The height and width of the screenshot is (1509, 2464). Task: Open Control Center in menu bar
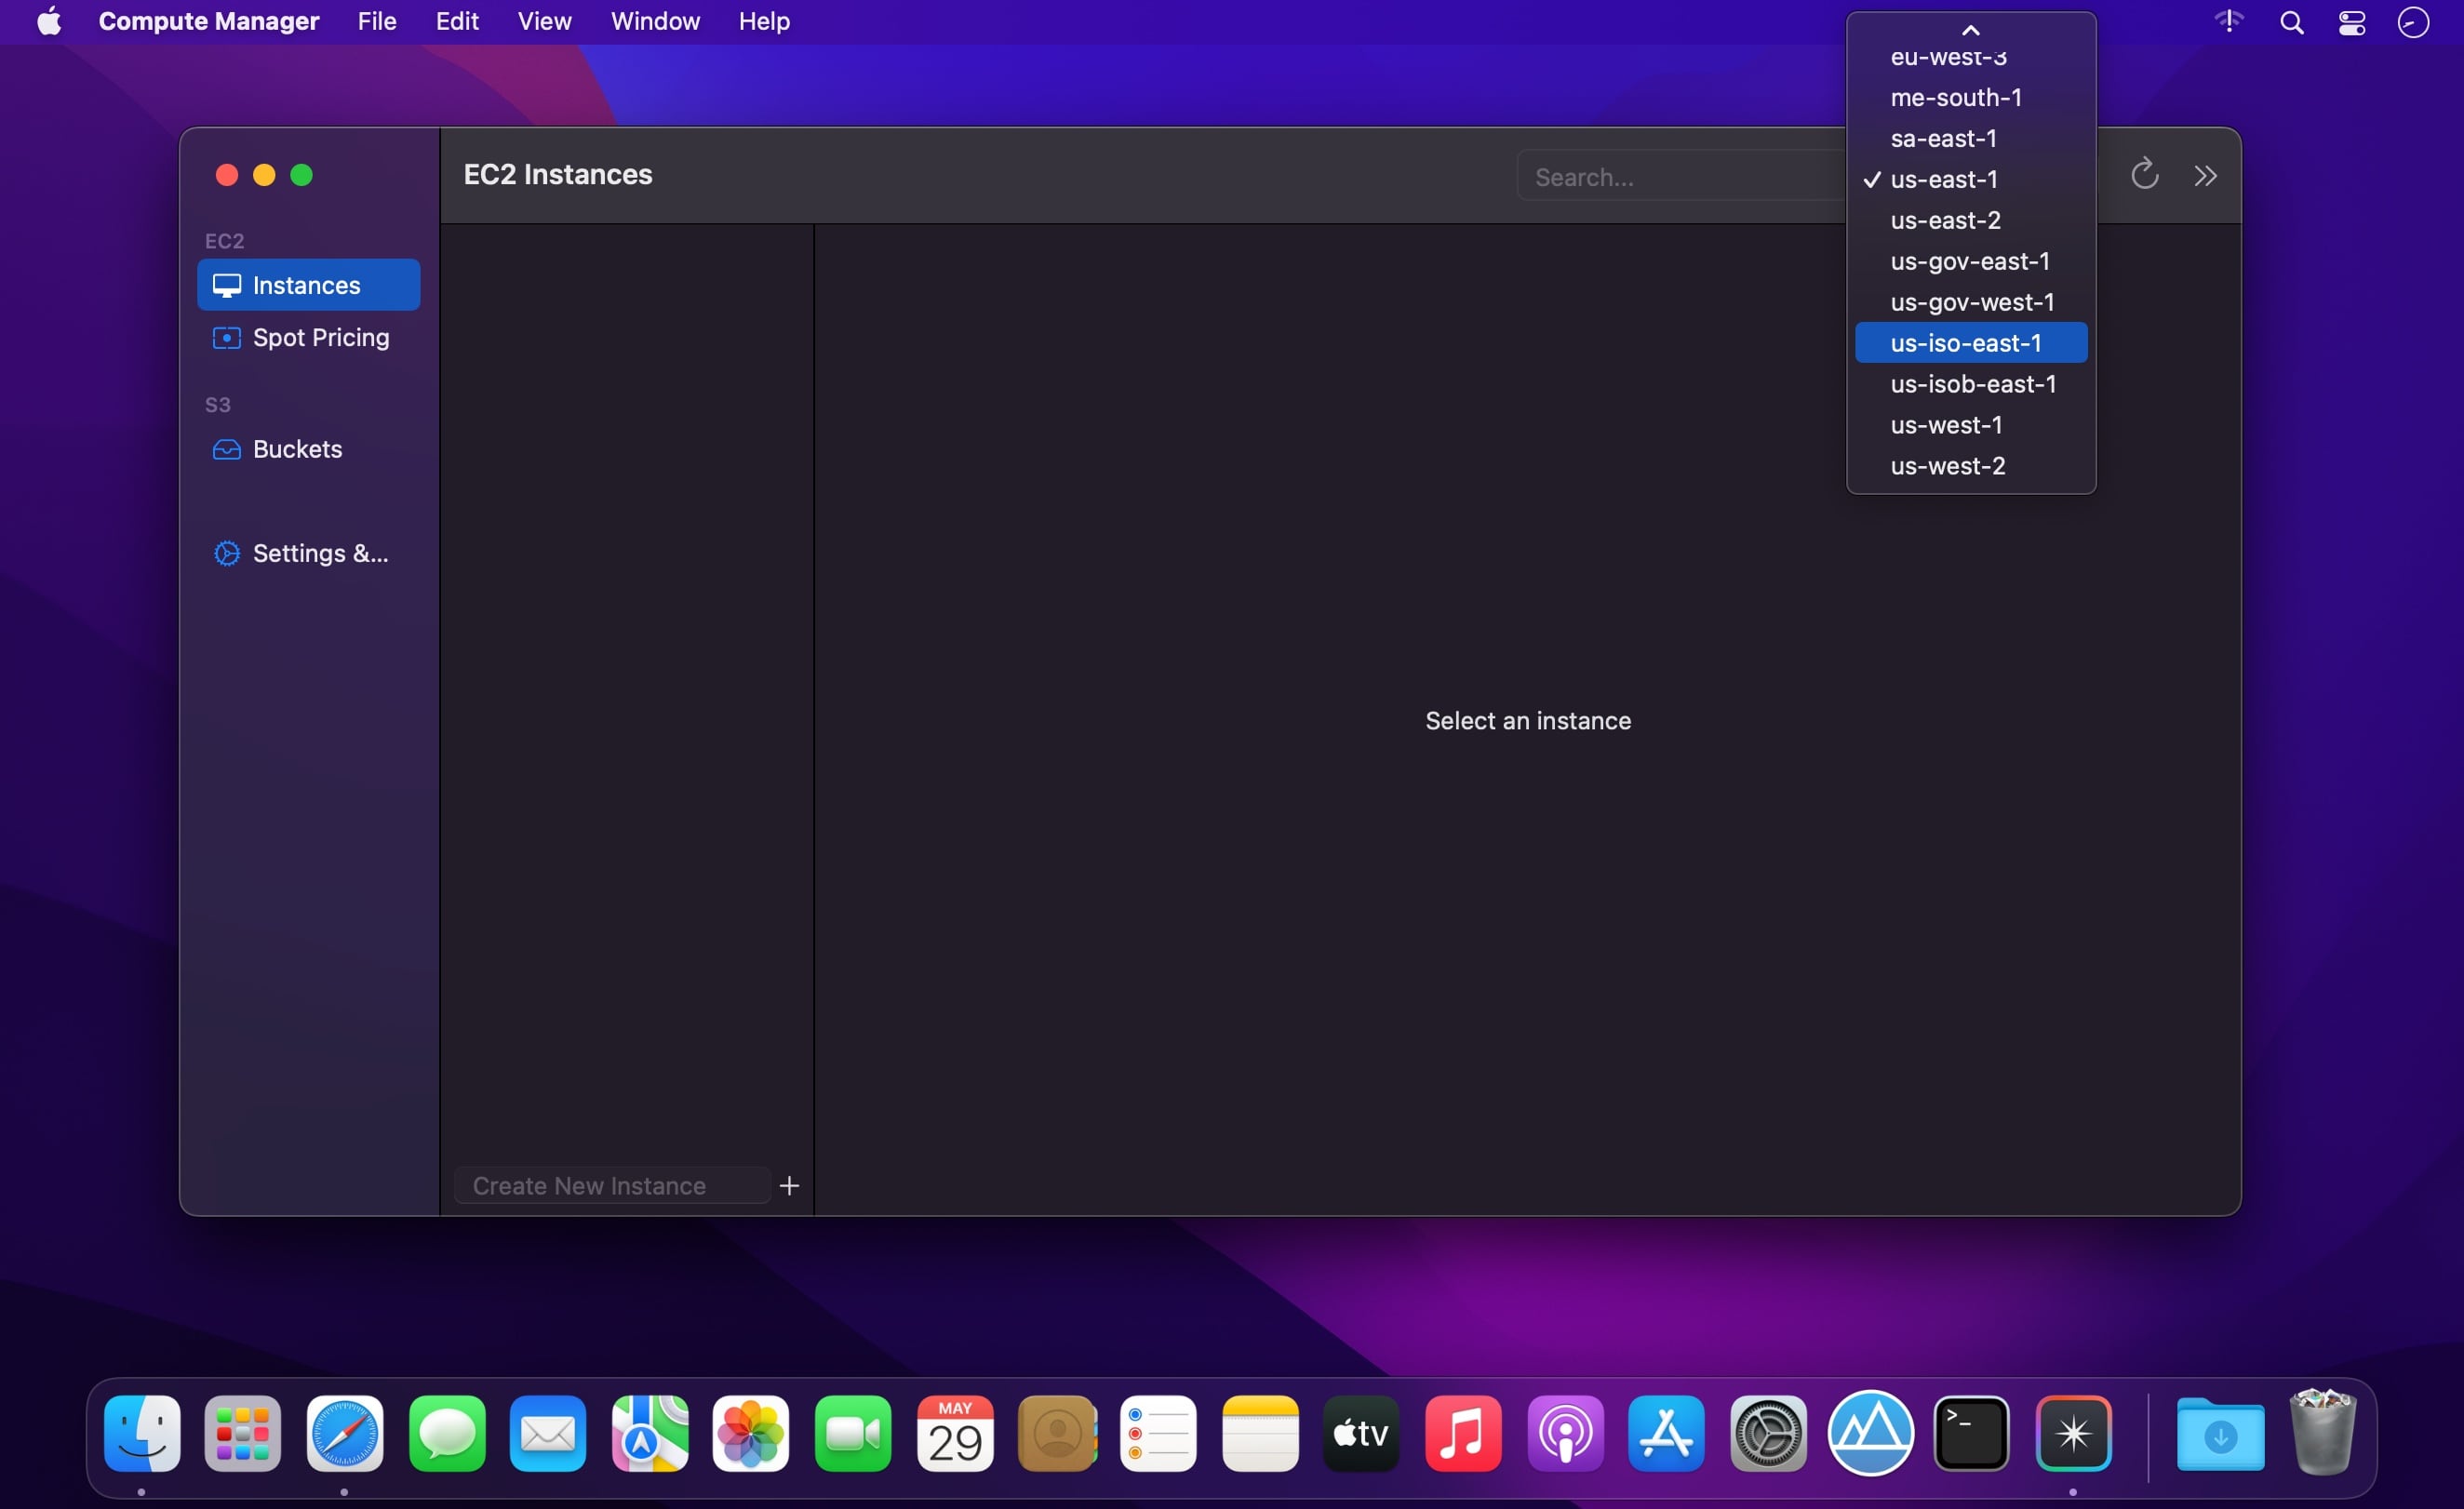click(x=2352, y=22)
